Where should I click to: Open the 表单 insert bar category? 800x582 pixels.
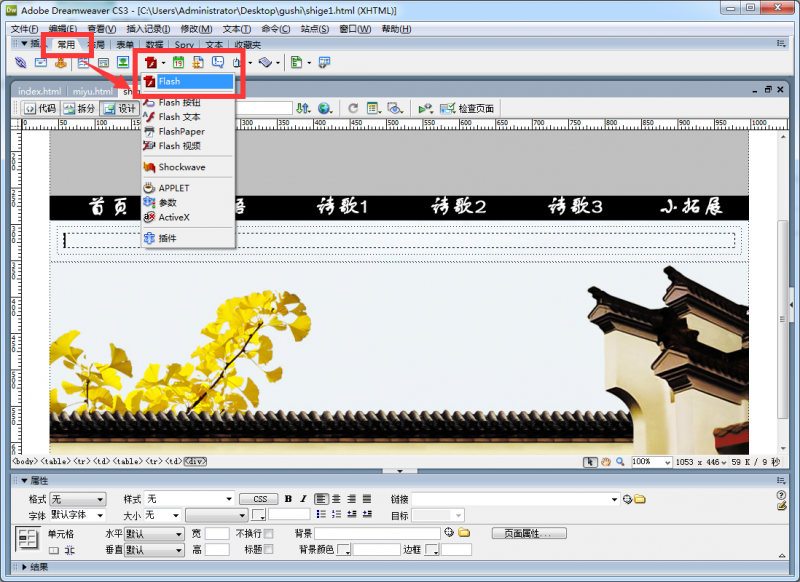click(125, 44)
